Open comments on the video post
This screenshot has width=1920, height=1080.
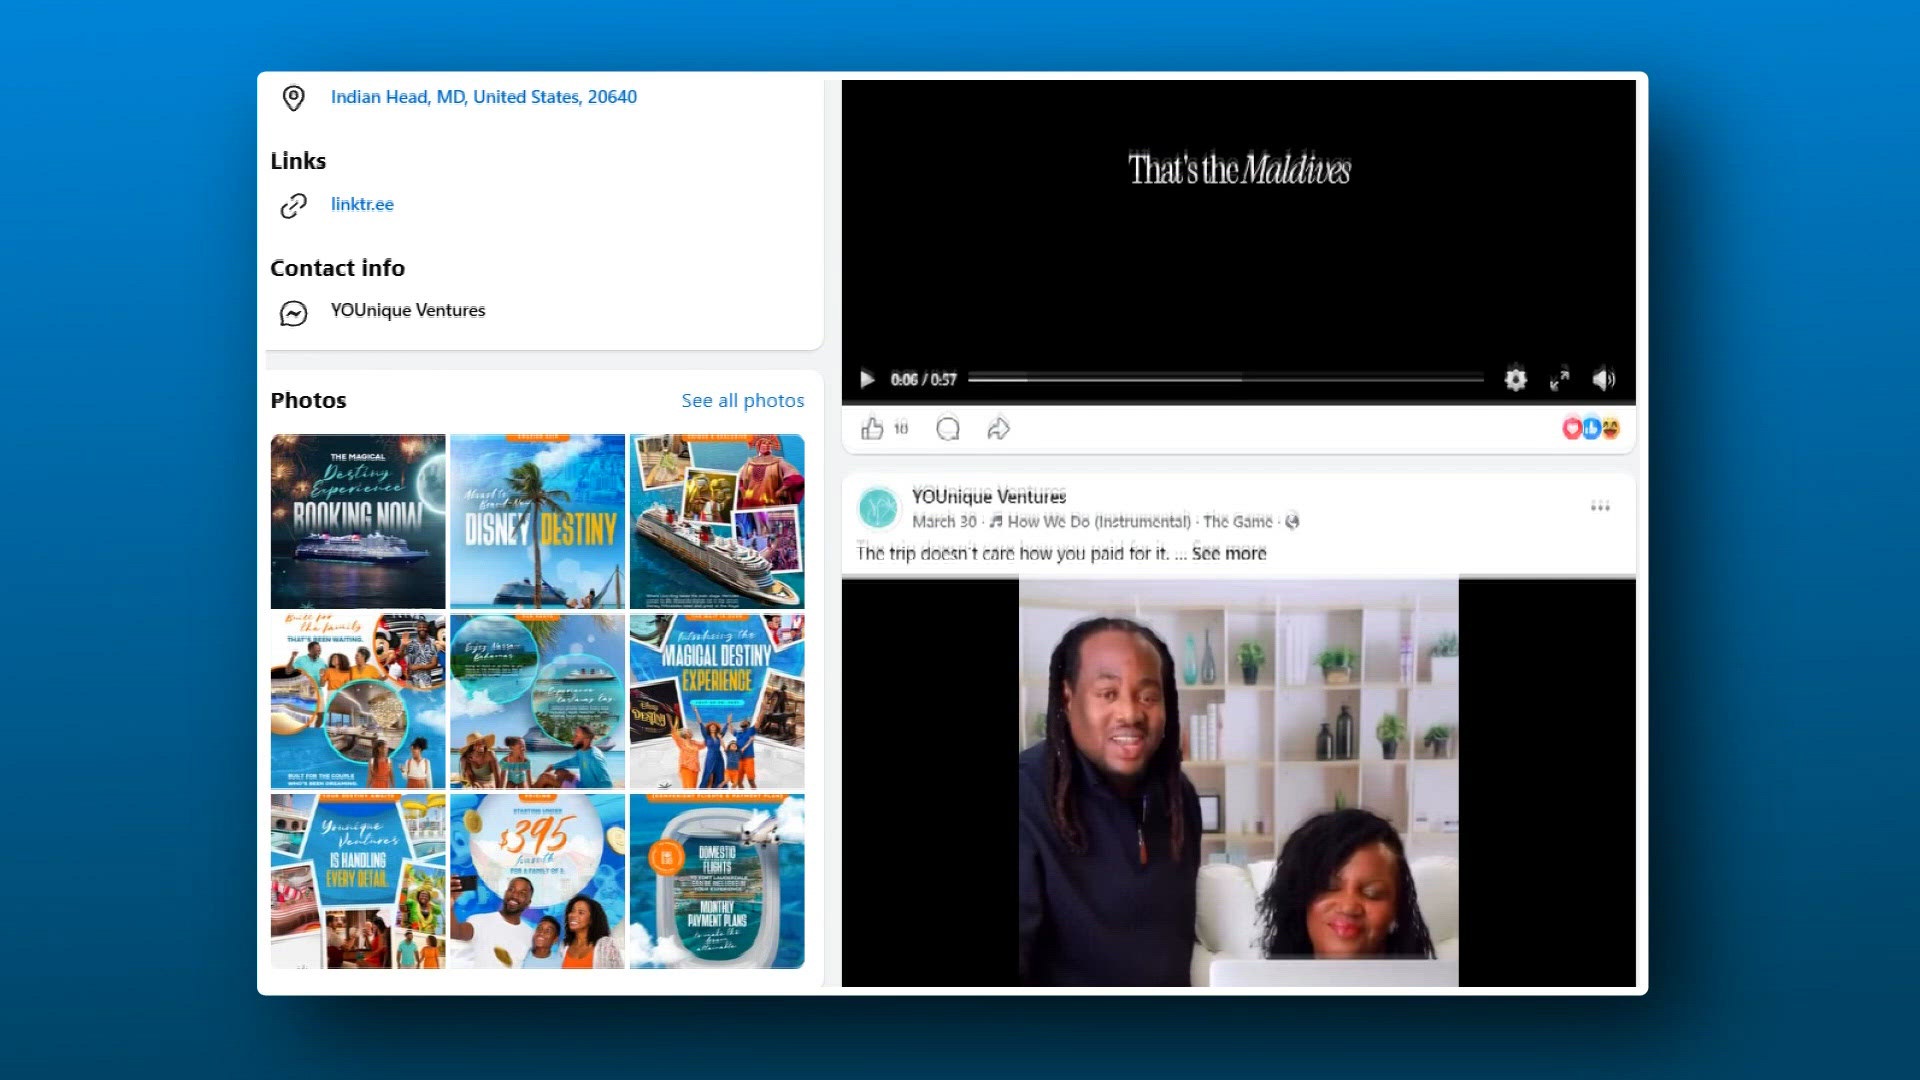(x=948, y=428)
